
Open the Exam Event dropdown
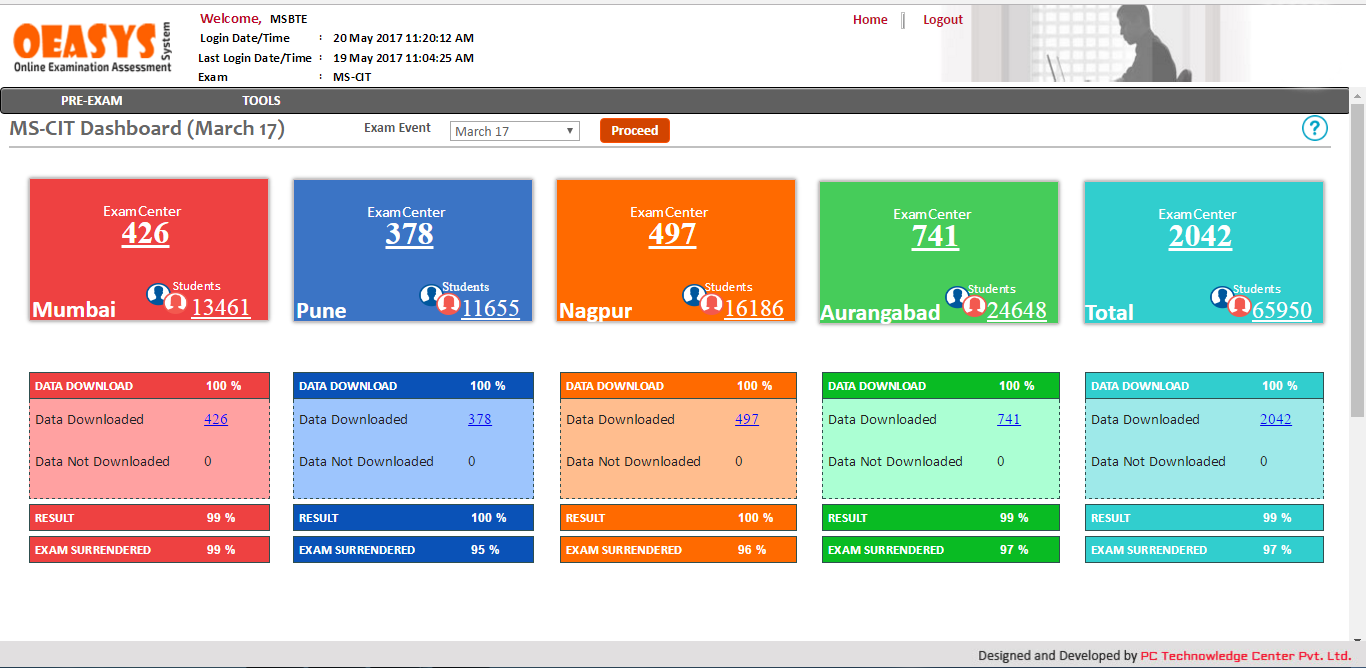coord(515,131)
